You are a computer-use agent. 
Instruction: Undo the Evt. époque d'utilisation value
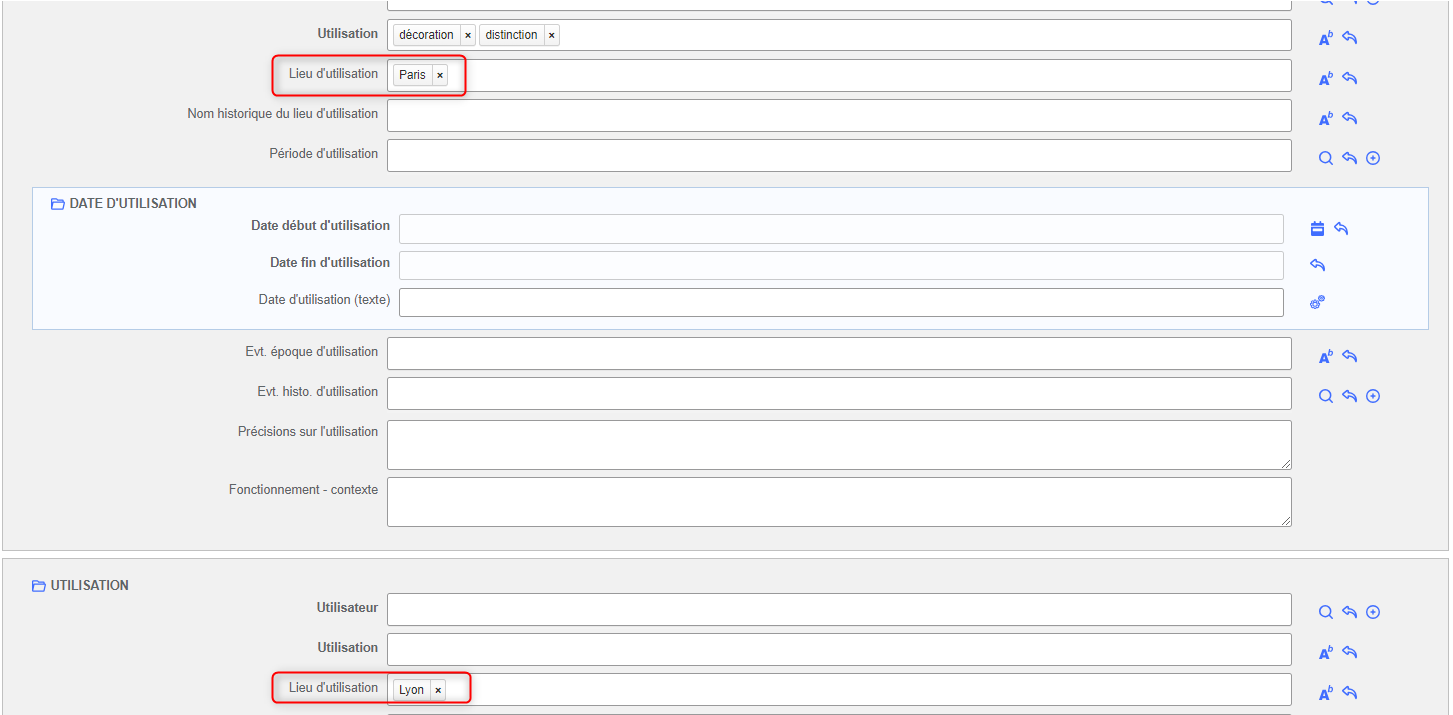point(1349,356)
